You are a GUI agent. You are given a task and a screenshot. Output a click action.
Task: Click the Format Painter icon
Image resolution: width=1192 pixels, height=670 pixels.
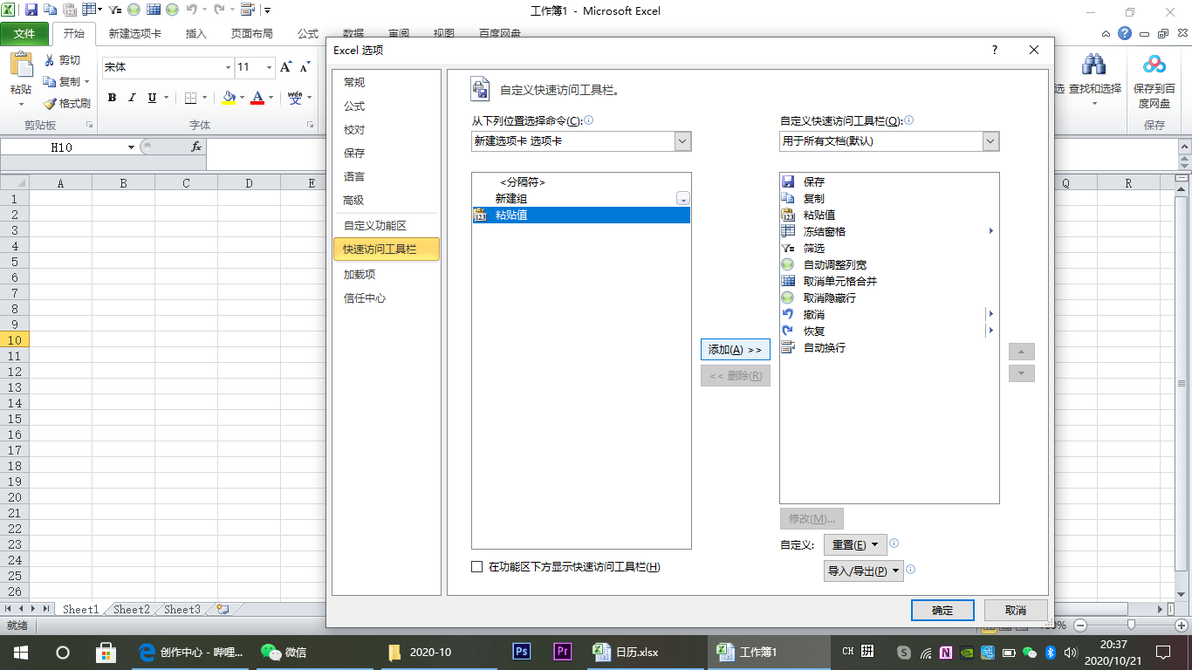click(50, 103)
